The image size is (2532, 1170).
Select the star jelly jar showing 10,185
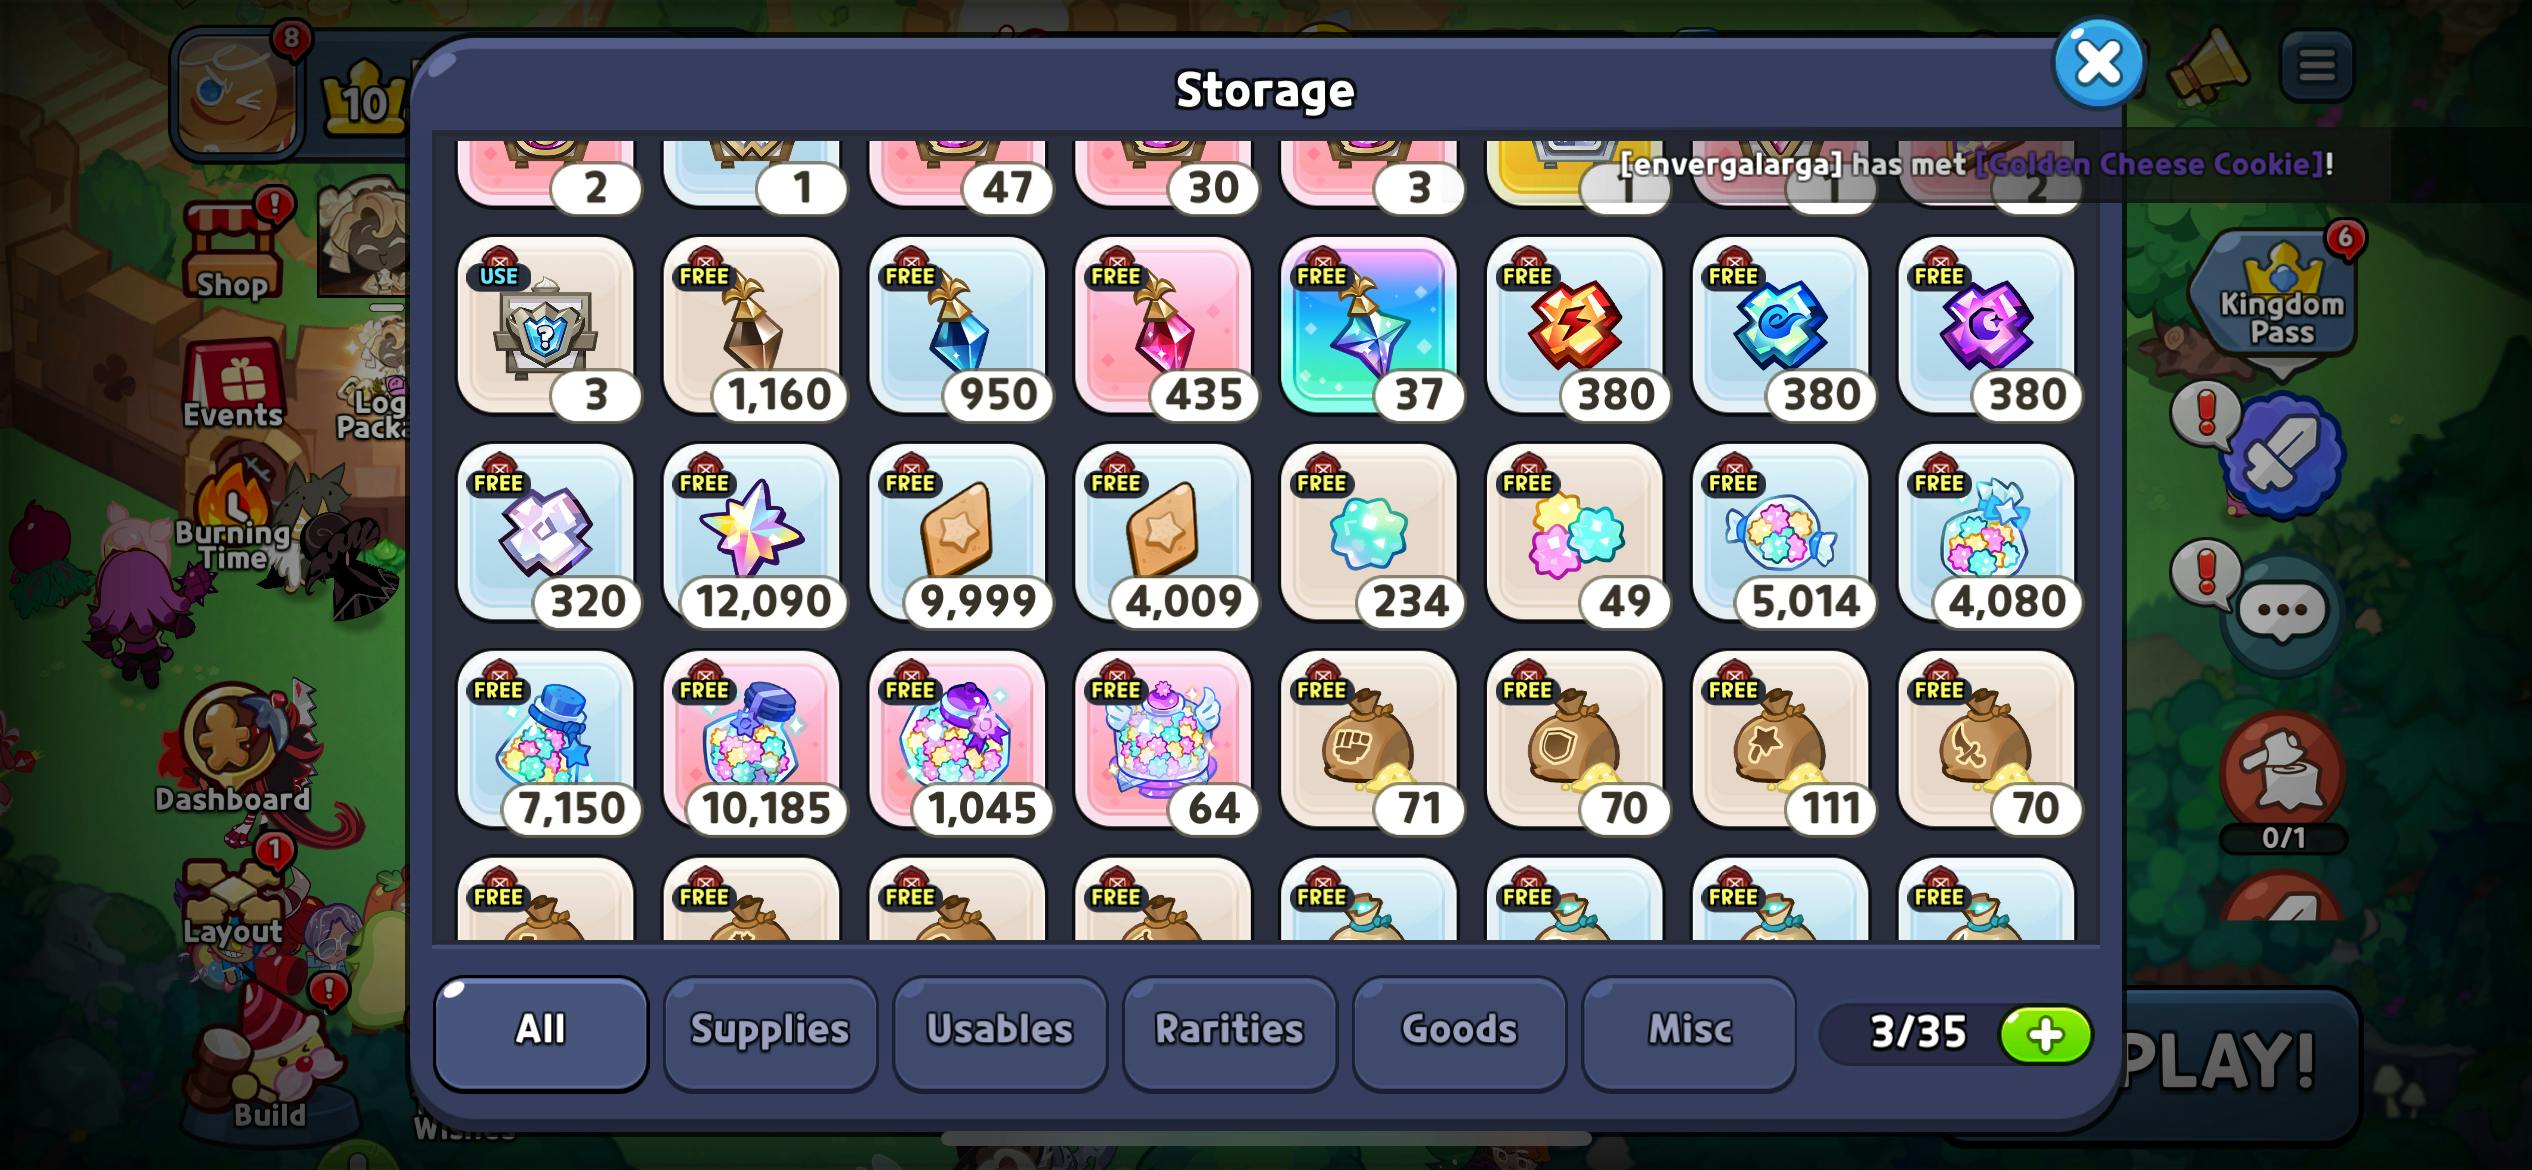tap(751, 740)
